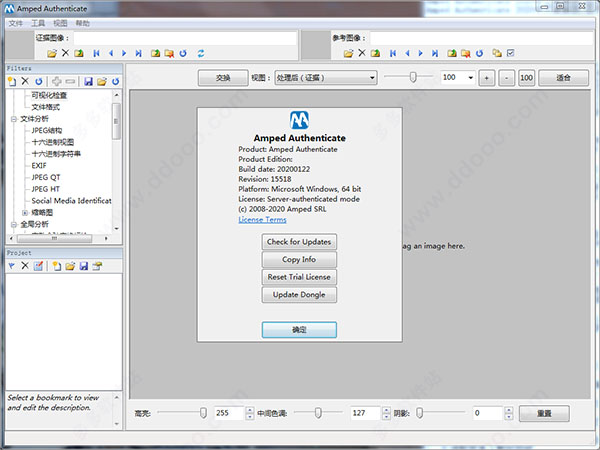The width and height of the screenshot is (600, 450).
Task: Open the 视图 view mode dropdown
Action: click(x=326, y=78)
